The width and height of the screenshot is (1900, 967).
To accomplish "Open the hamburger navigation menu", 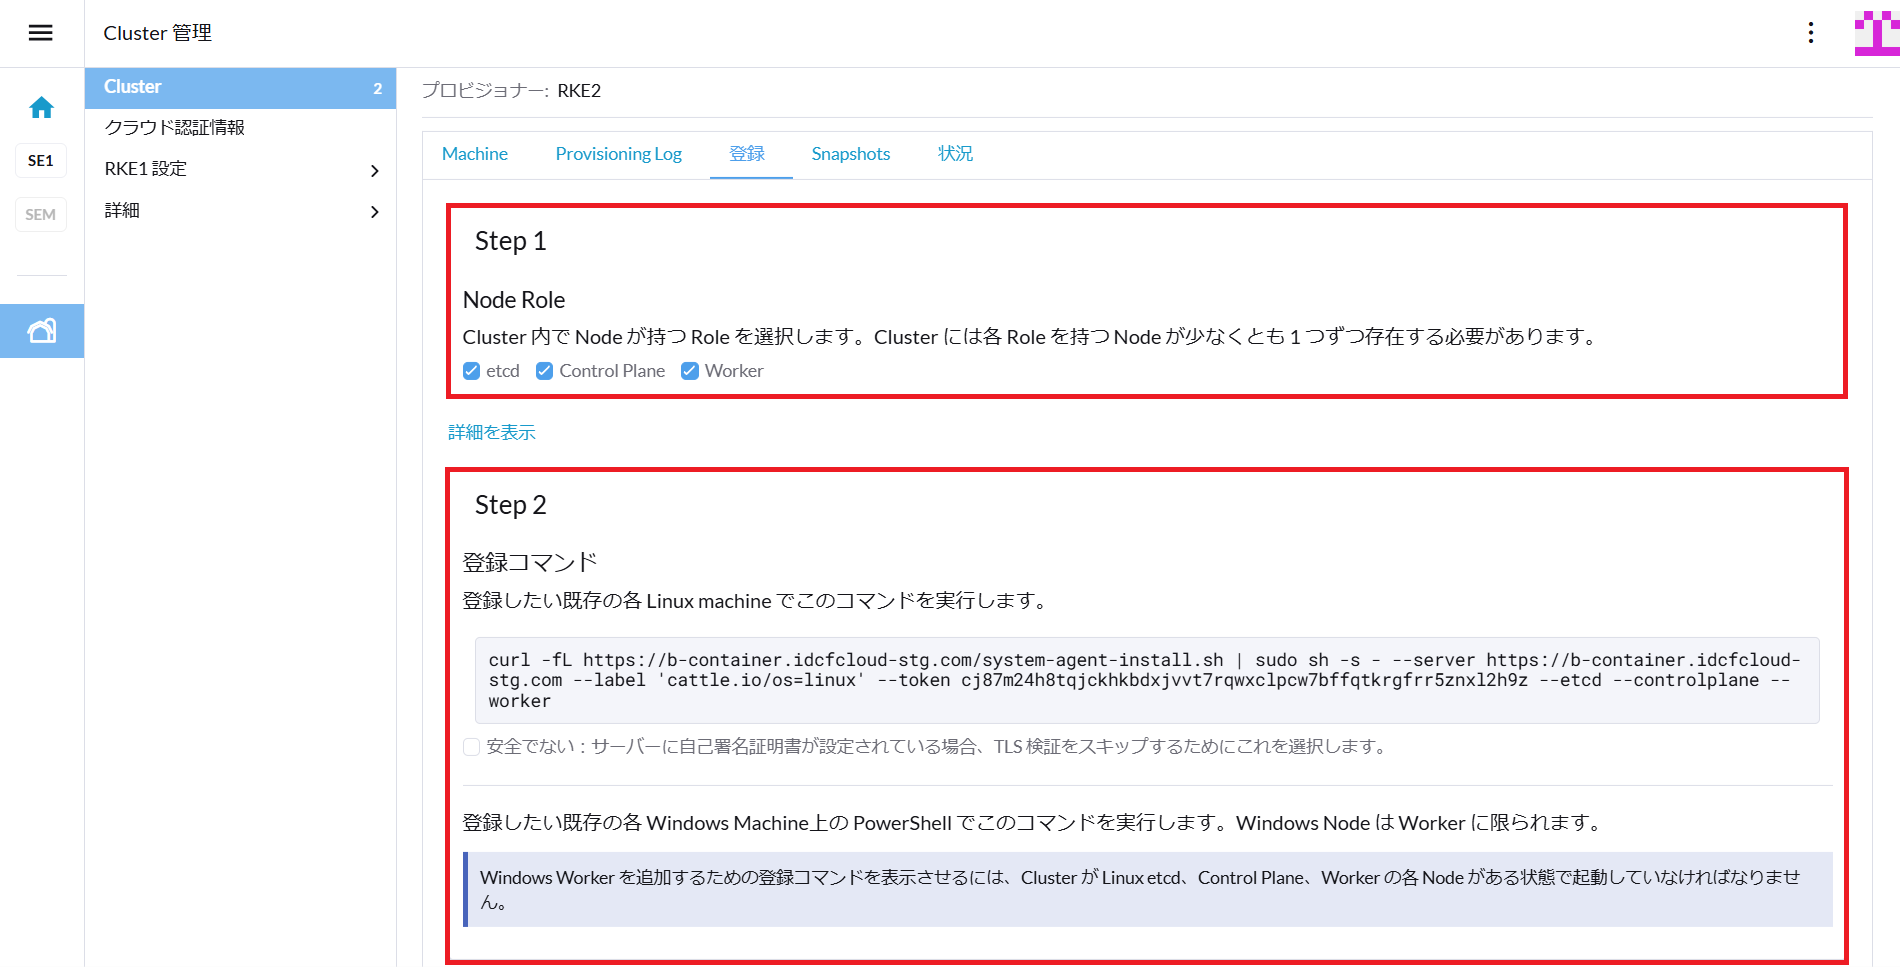I will click(x=40, y=33).
